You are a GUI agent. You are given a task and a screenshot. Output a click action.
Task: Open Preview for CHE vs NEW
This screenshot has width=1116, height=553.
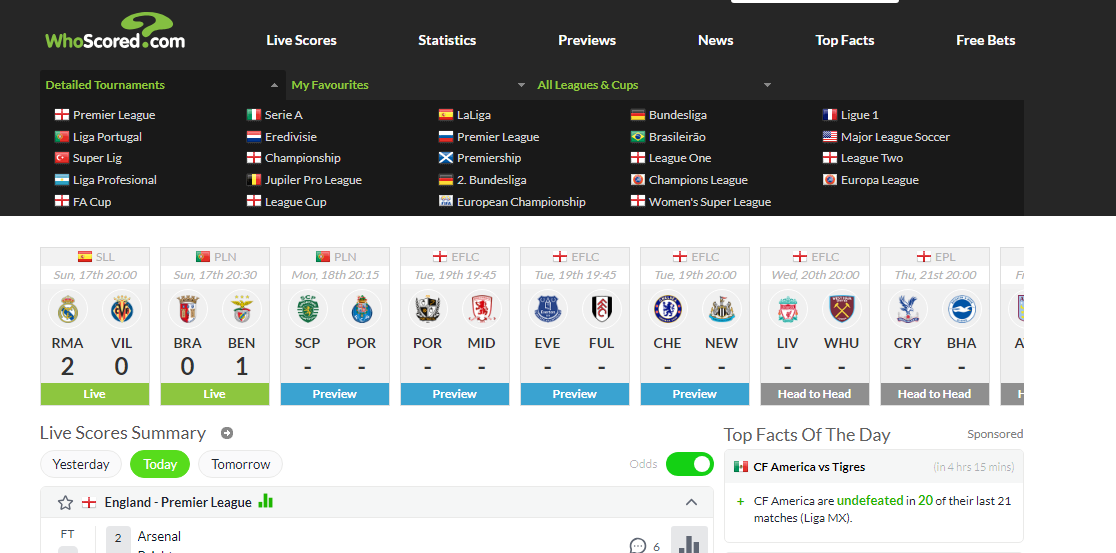(x=695, y=394)
